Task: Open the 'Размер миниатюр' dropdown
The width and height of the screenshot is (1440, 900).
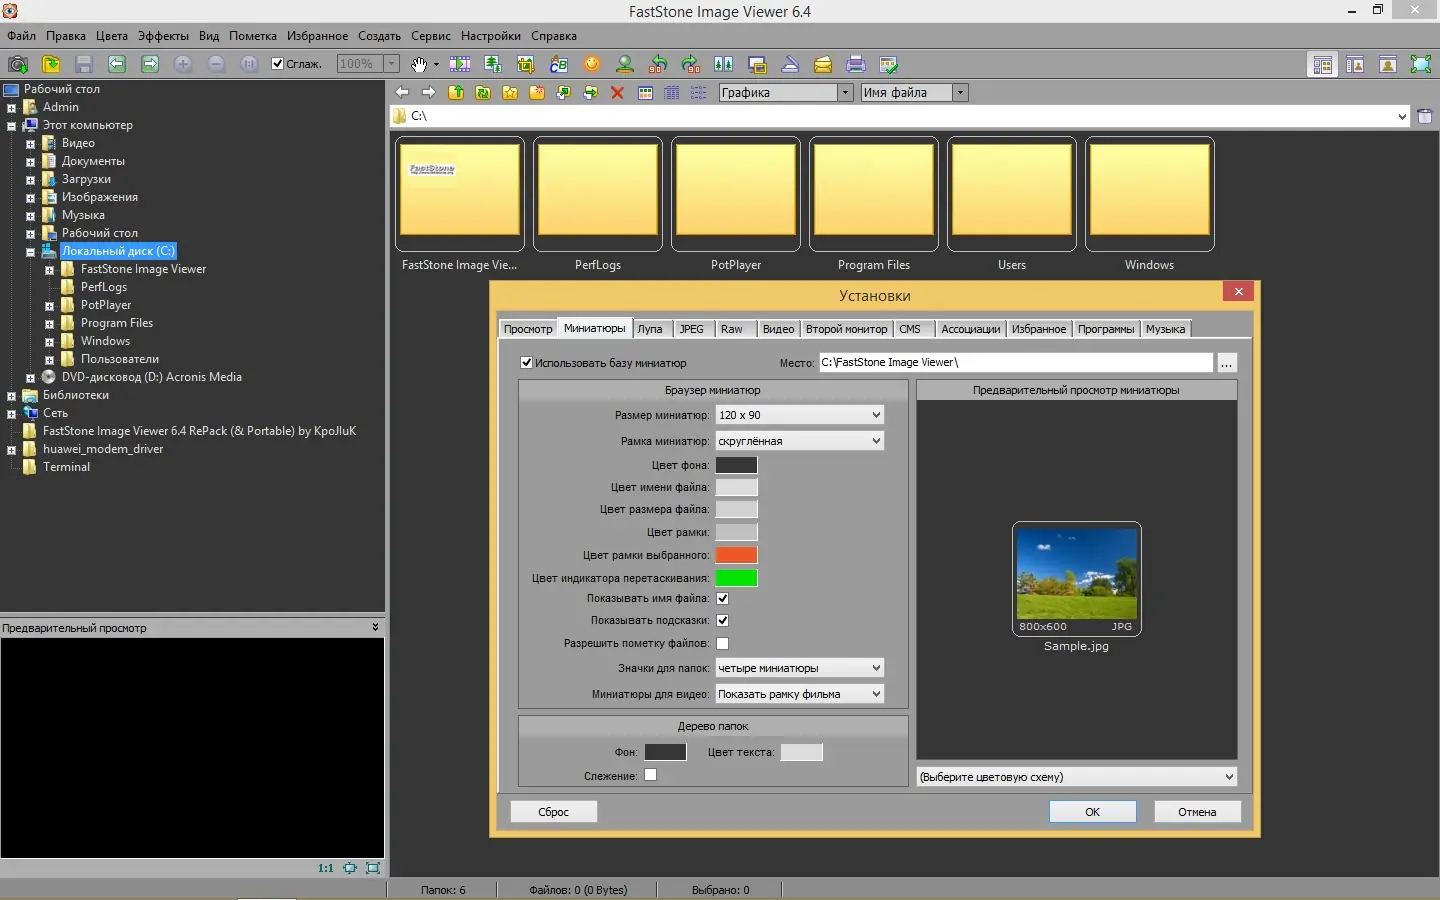Action: (x=799, y=415)
